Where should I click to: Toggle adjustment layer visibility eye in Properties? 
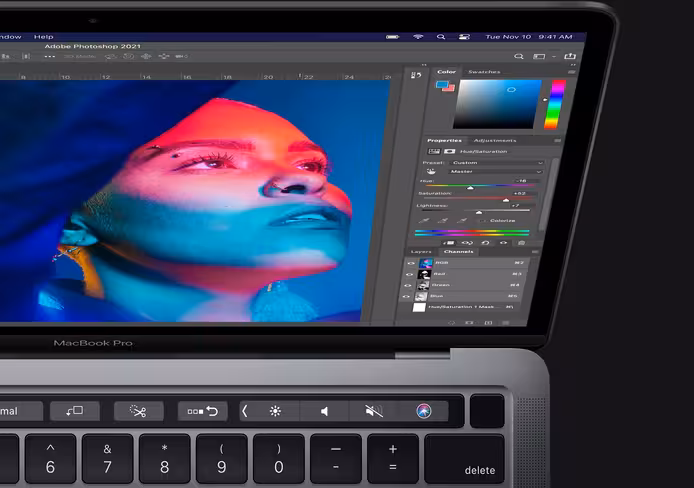(x=503, y=242)
